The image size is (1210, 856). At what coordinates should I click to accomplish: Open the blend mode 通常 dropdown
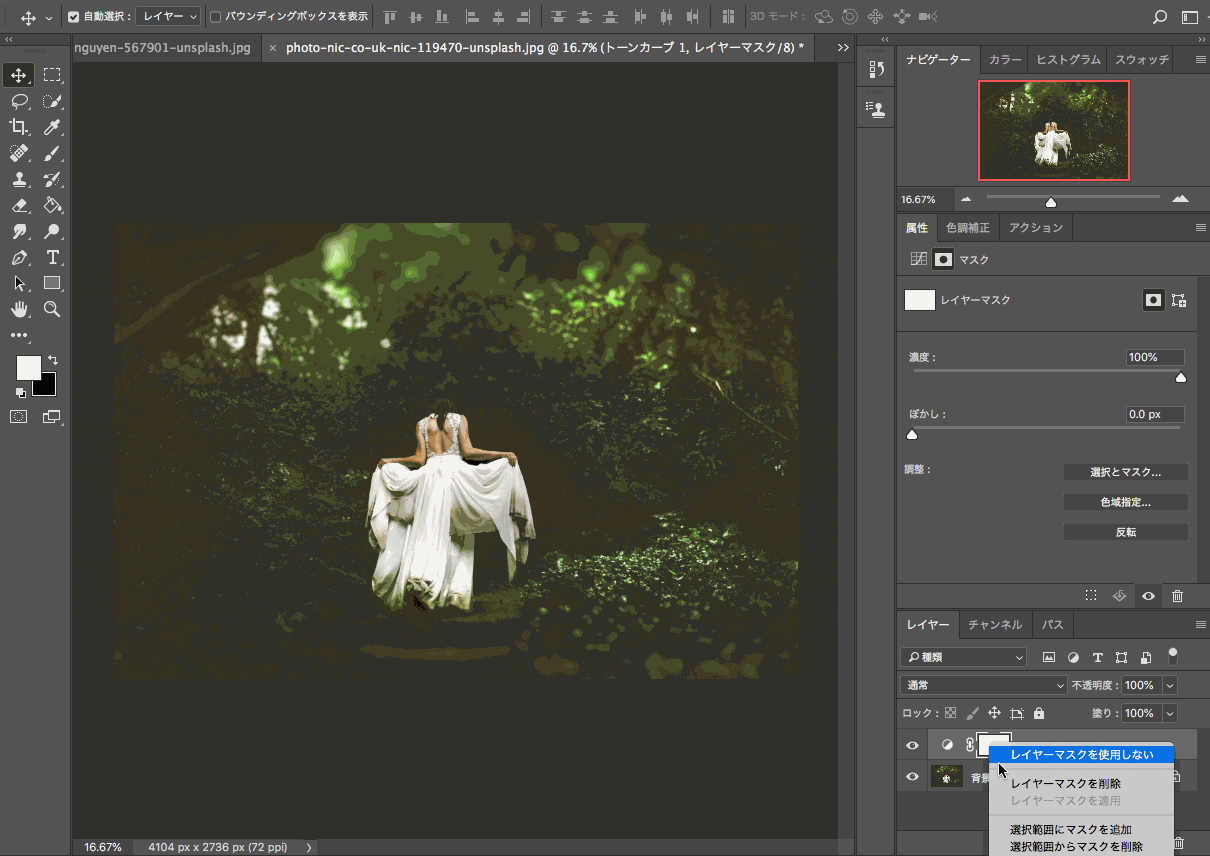click(984, 685)
